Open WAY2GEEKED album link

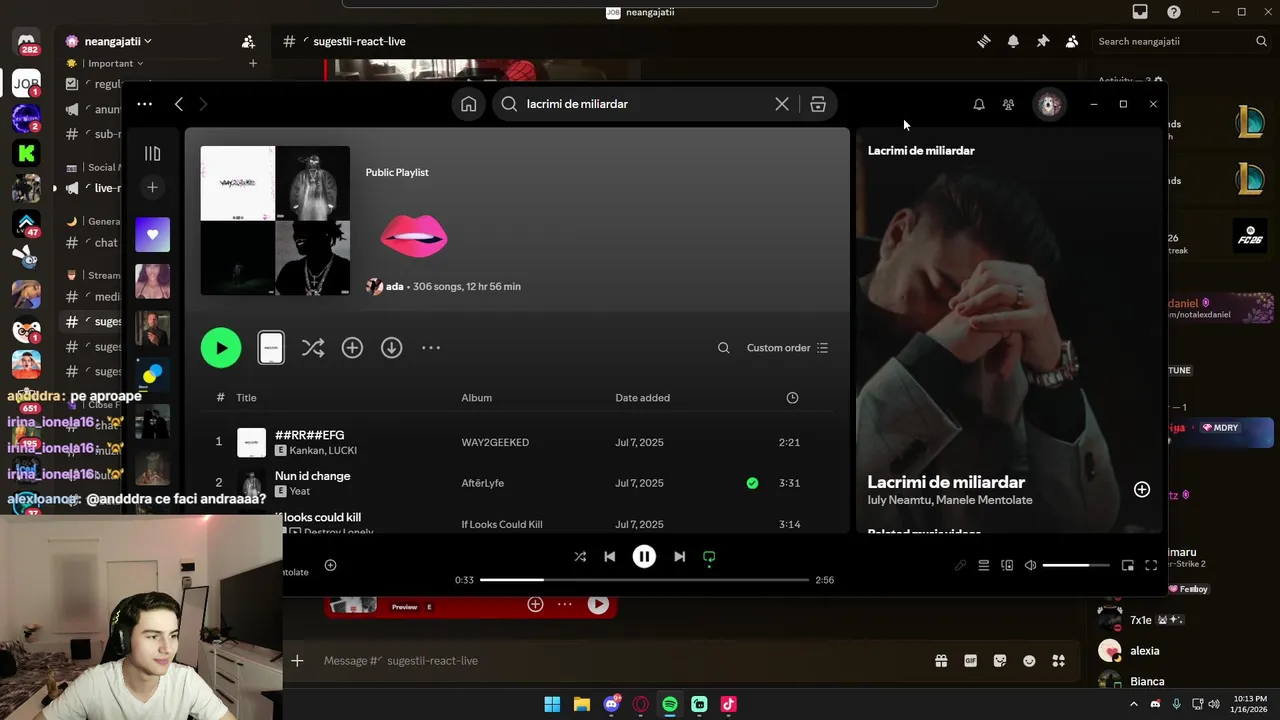pos(495,442)
